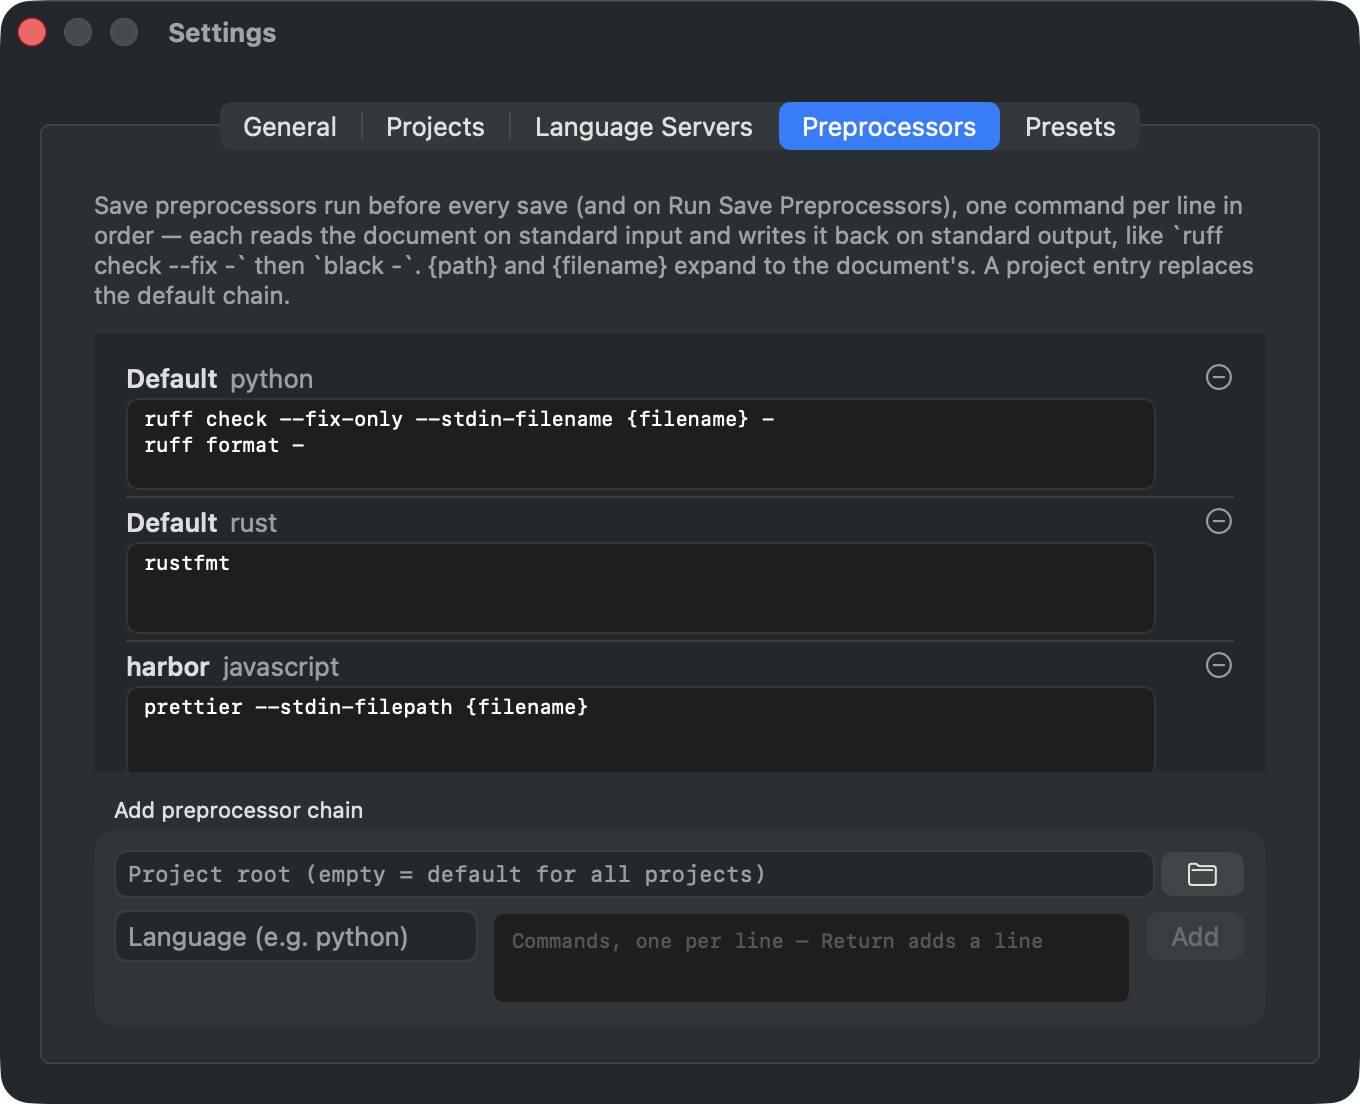Click the 'Default rust' heading
The image size is (1360, 1104).
coord(202,523)
